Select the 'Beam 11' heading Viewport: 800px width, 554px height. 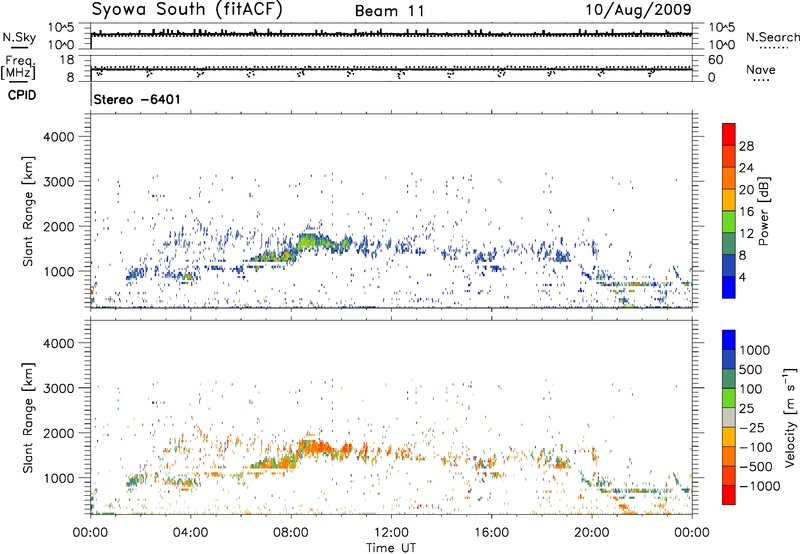click(390, 11)
